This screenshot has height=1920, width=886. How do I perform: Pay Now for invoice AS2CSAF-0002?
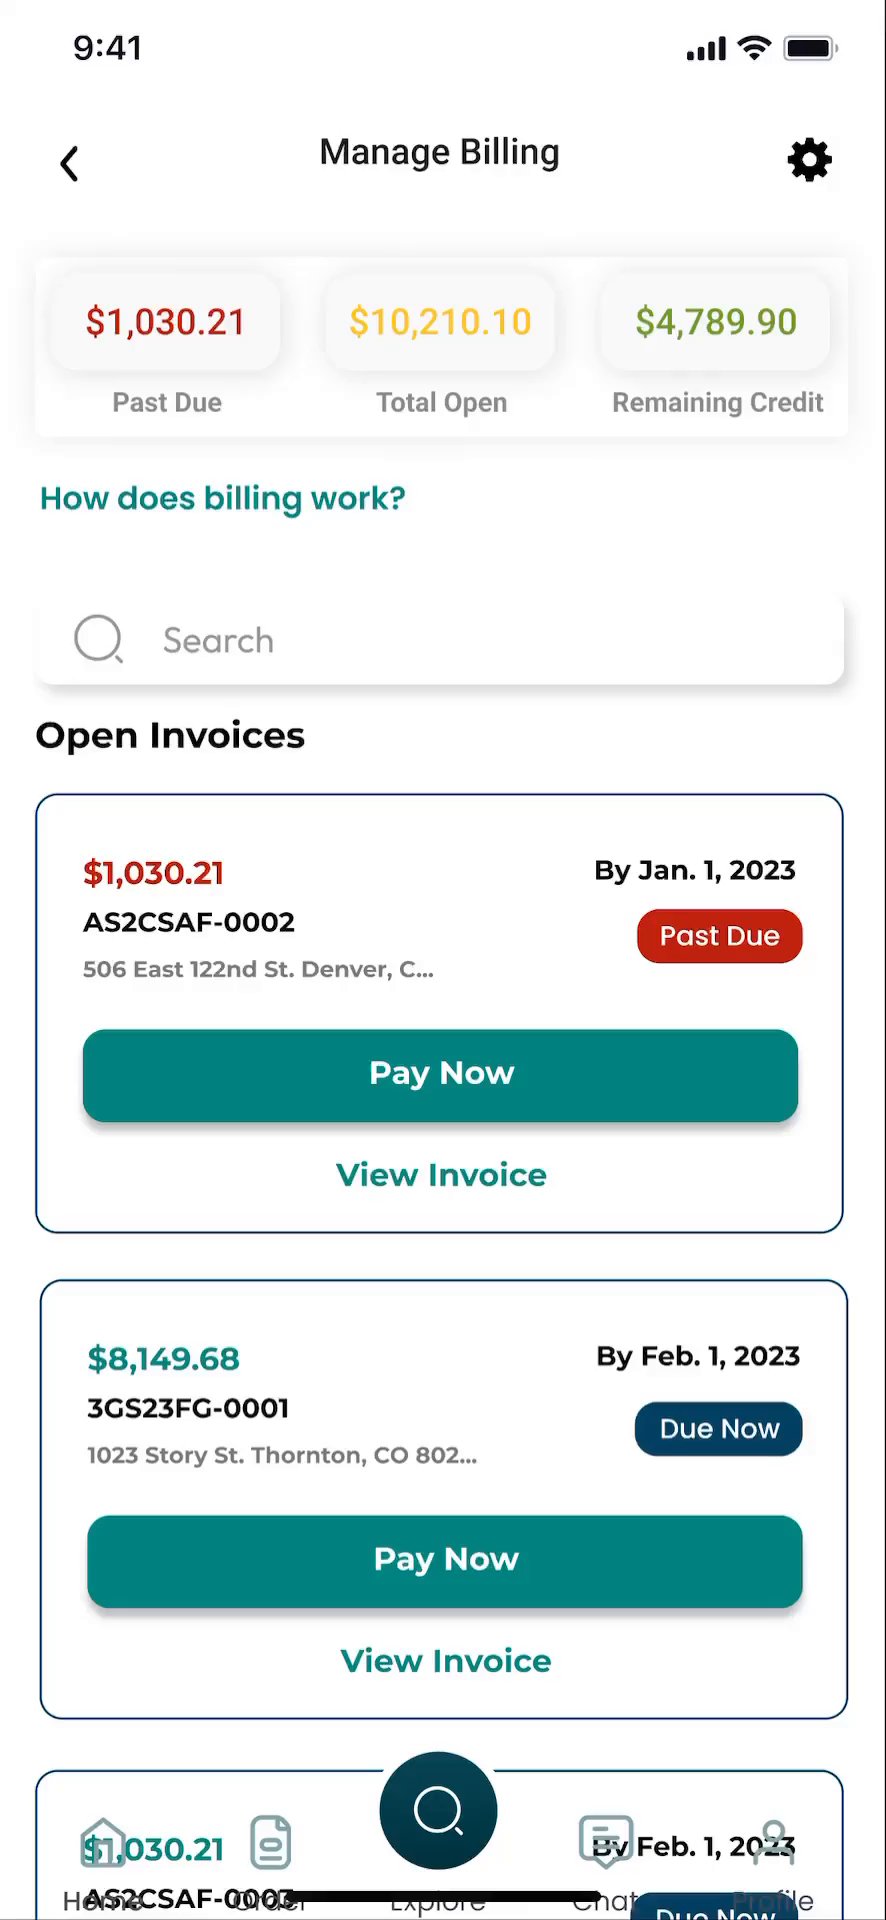click(x=440, y=1074)
